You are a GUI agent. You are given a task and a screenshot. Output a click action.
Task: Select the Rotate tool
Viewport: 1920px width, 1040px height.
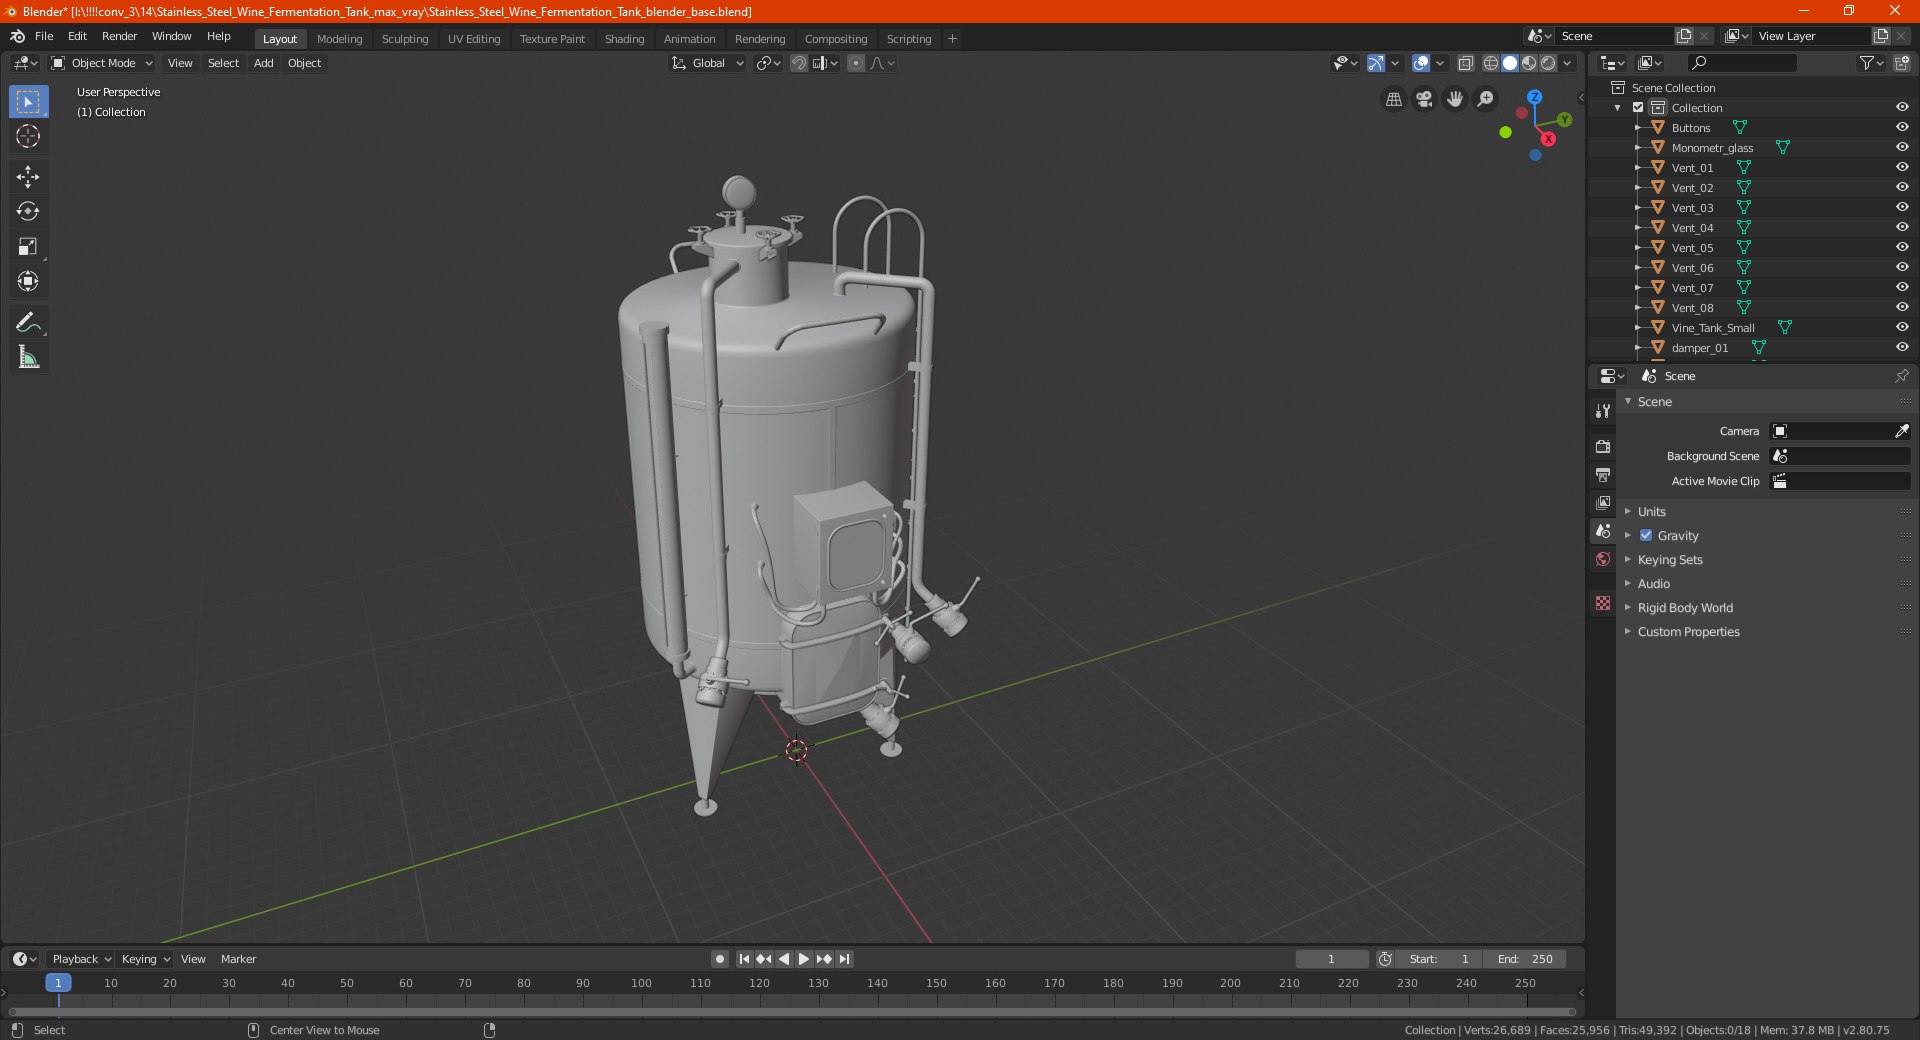(28, 211)
